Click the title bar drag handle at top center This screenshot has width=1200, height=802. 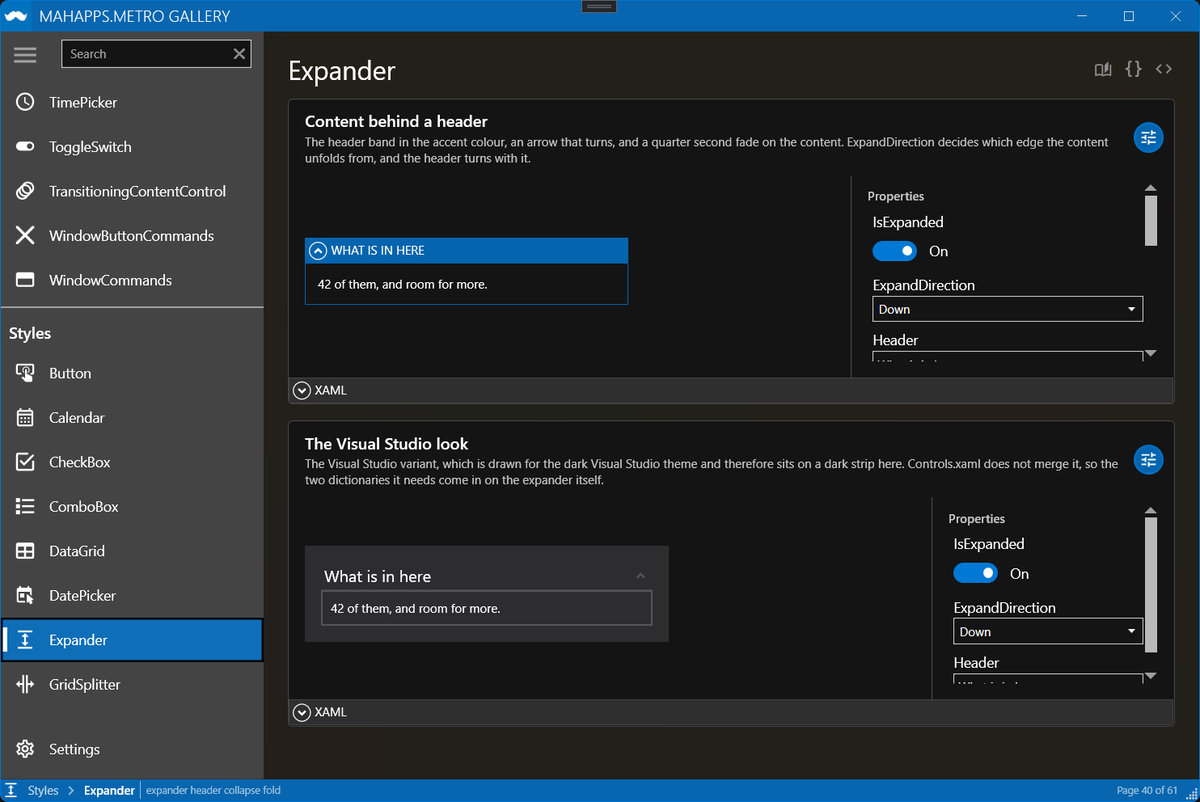tap(599, 7)
